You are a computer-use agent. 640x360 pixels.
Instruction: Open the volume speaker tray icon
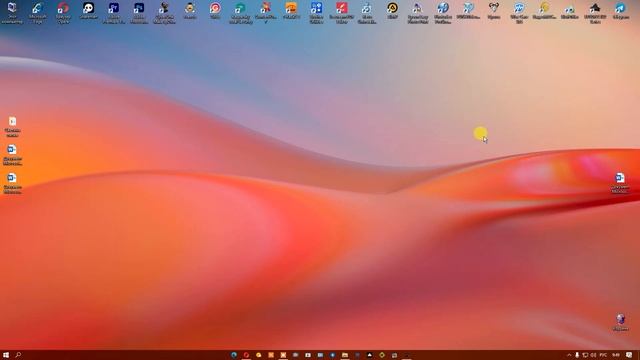click(593, 355)
